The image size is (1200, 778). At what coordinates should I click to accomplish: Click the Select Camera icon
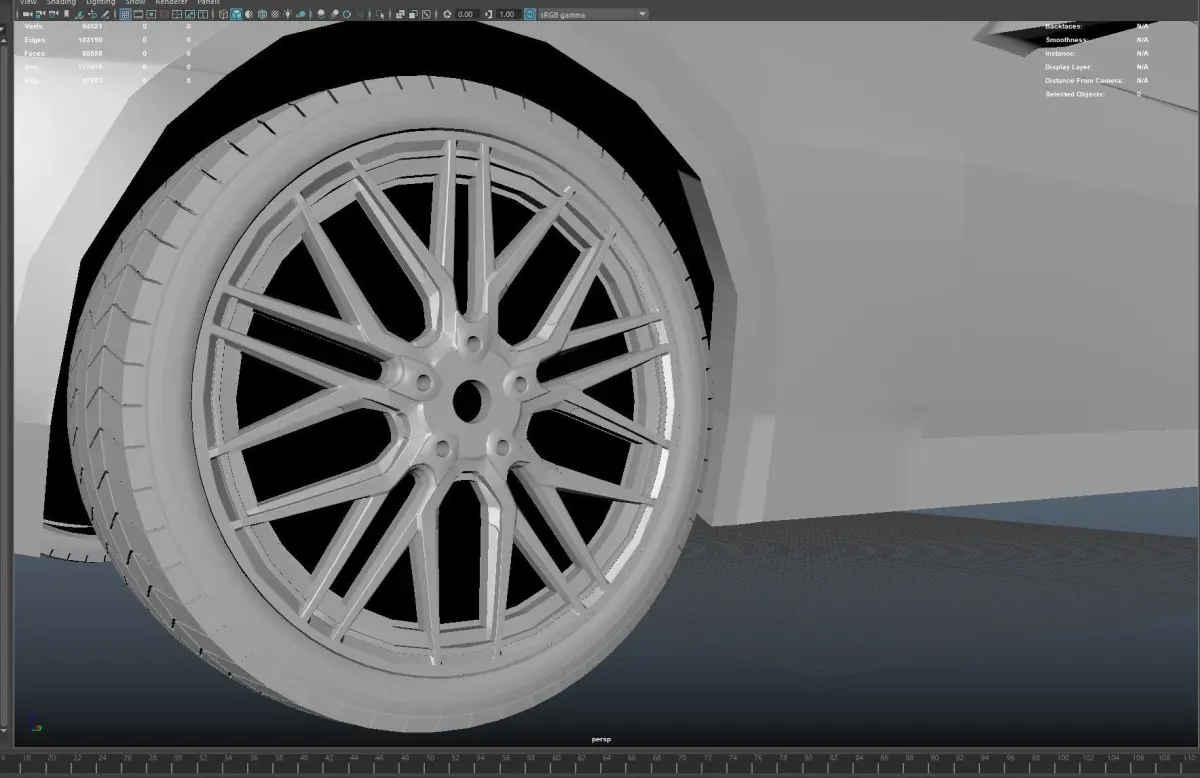(x=26, y=14)
